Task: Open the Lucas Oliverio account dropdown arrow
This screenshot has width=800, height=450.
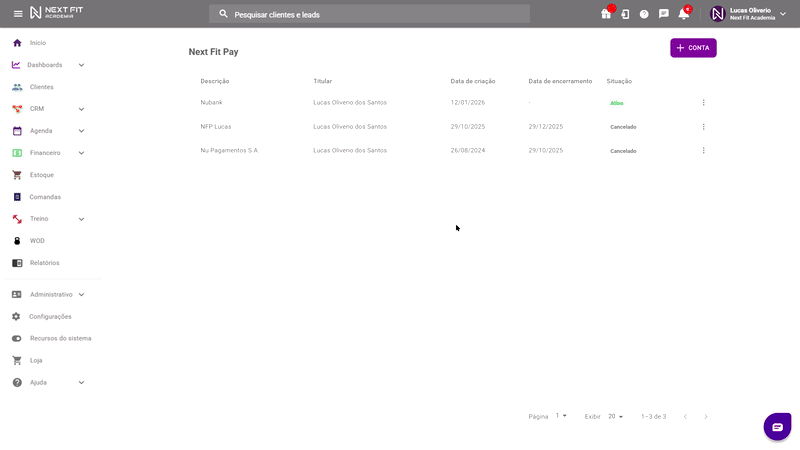Action: point(783,14)
